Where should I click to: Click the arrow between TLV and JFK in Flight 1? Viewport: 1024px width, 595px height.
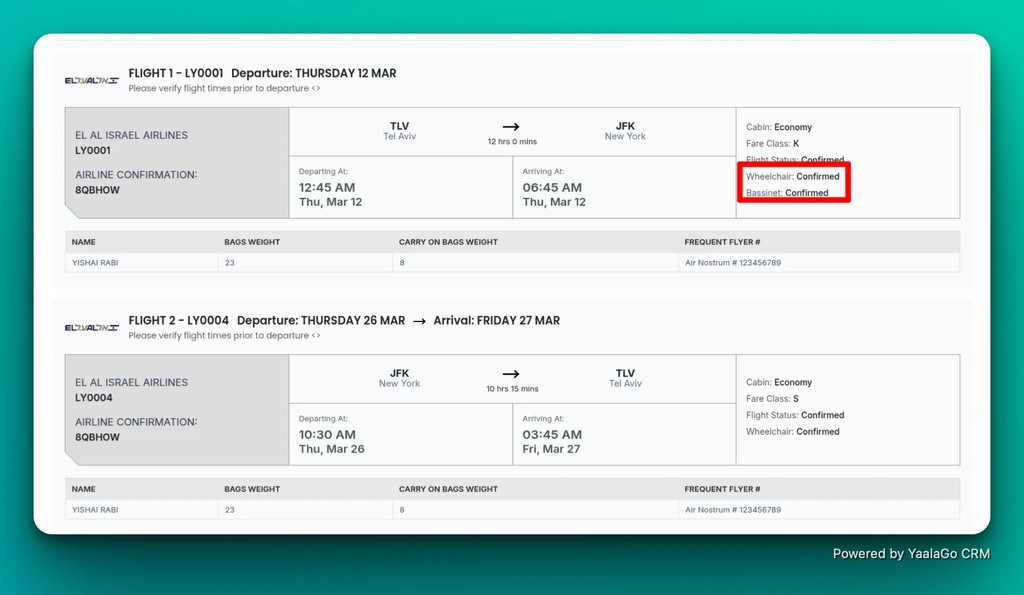(511, 127)
